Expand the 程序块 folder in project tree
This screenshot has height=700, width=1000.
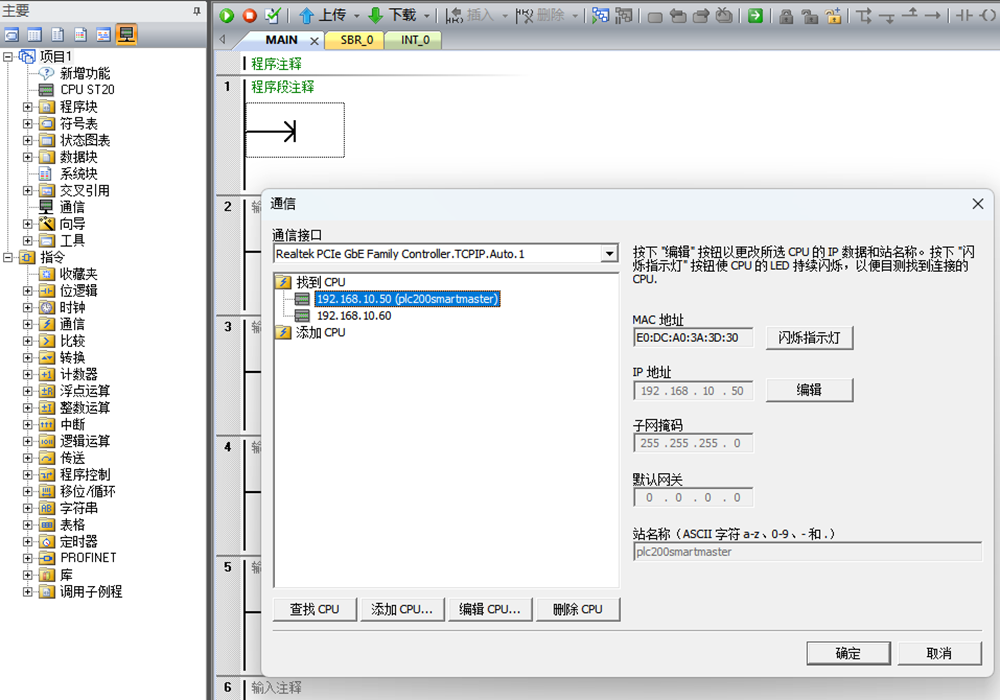click(28, 107)
